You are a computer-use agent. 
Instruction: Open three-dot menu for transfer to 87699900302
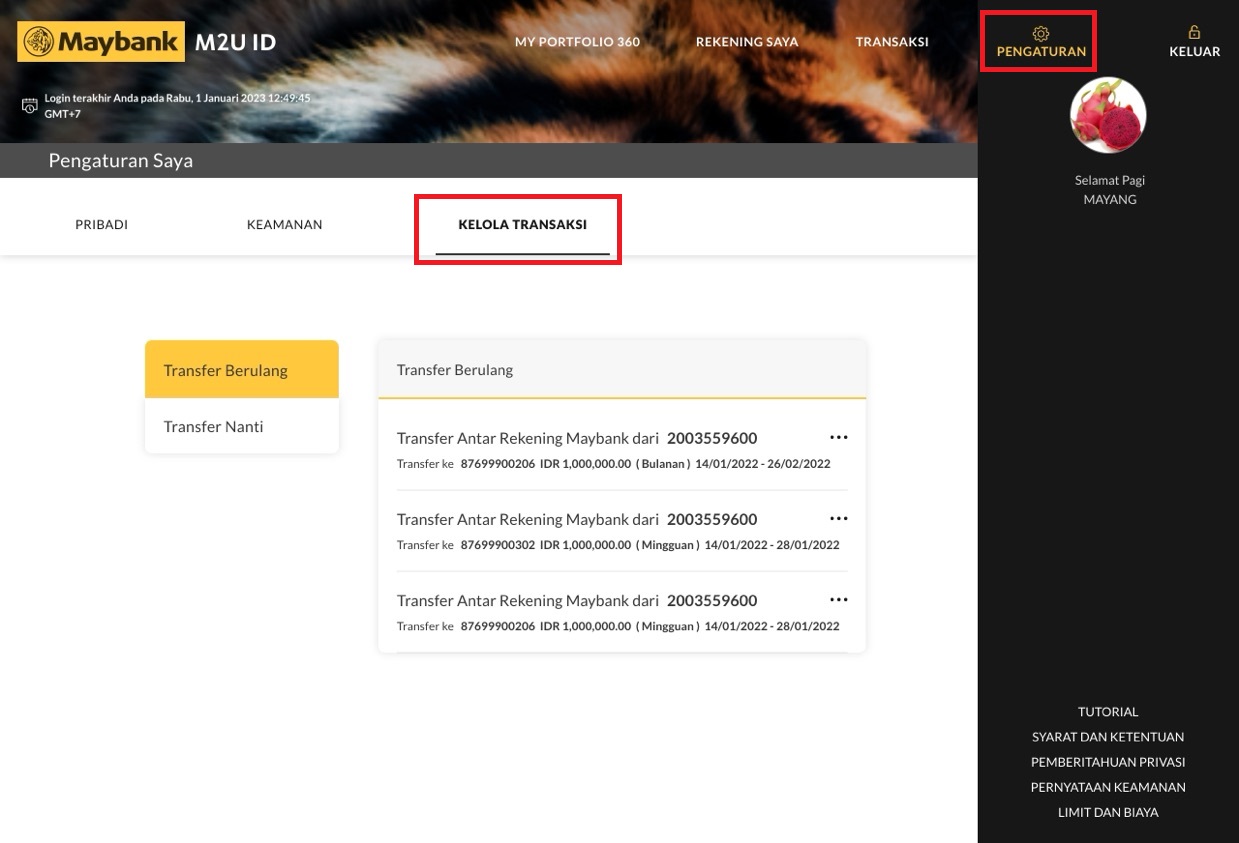tap(838, 519)
